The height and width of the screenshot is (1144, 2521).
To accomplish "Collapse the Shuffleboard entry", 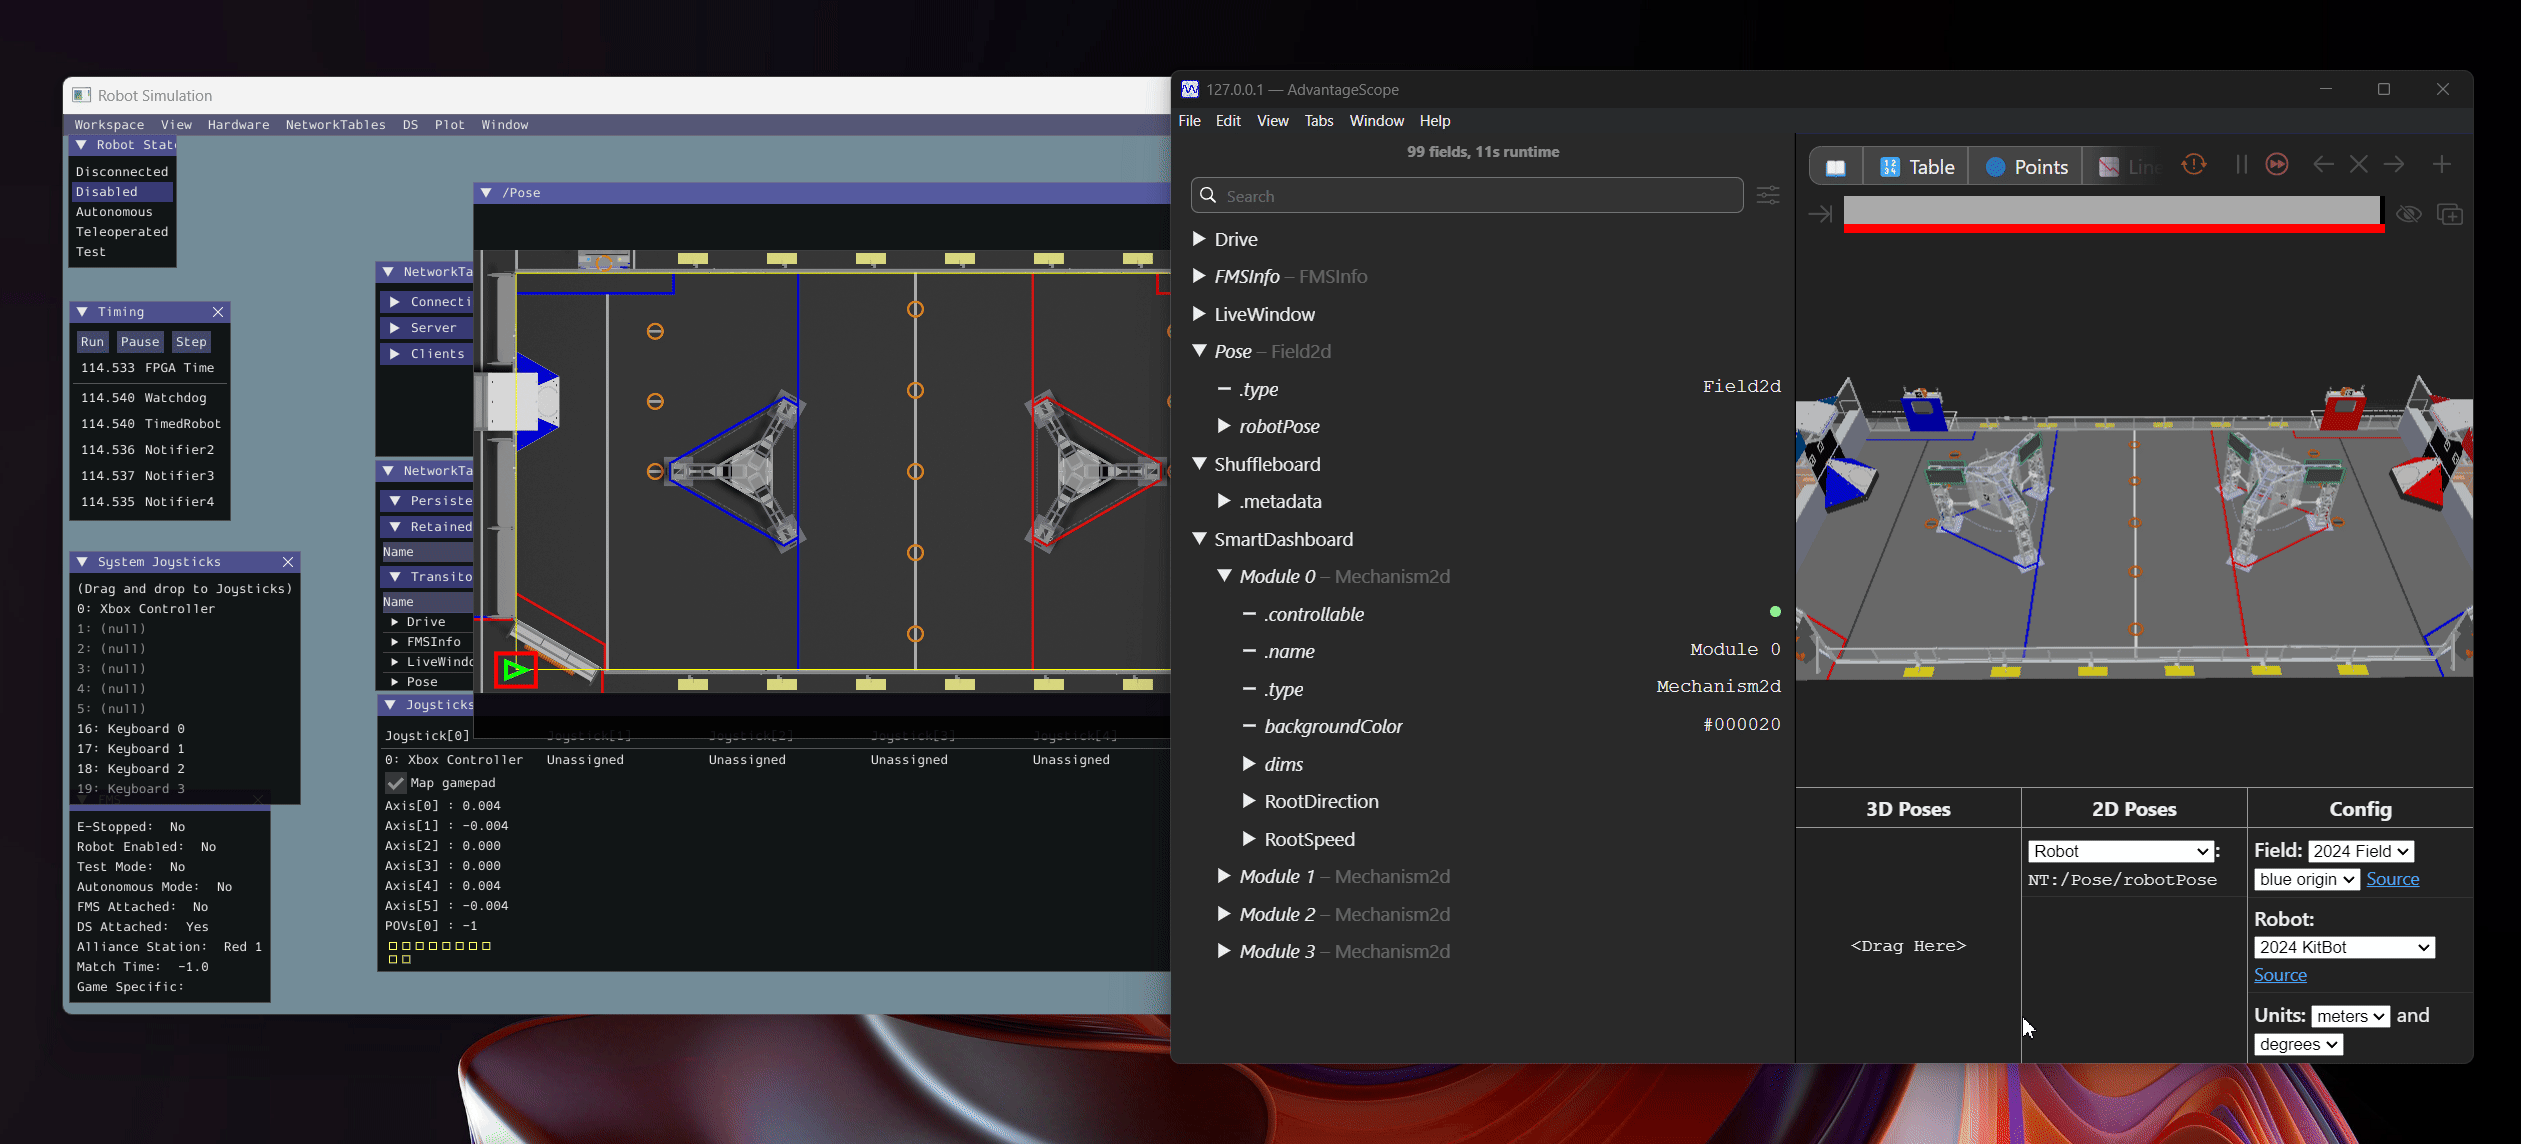I will click(x=1199, y=464).
